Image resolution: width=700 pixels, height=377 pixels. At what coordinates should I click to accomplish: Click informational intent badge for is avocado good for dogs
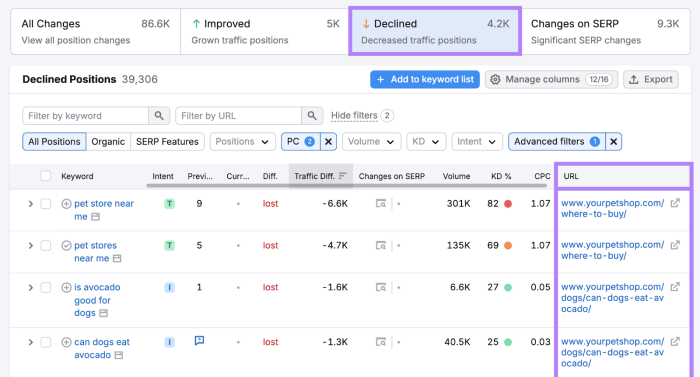pyautogui.click(x=169, y=287)
